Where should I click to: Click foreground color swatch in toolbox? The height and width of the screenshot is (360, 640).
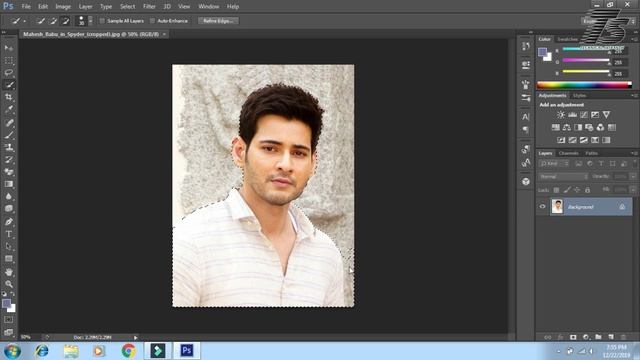point(6,303)
